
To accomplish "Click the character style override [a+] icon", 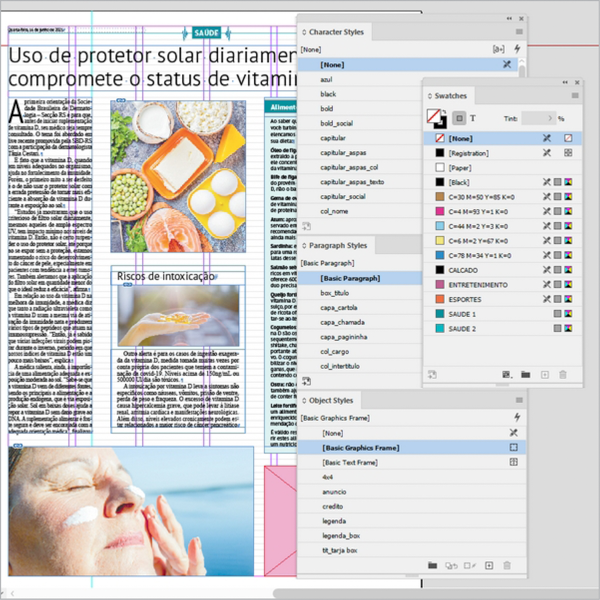I will pyautogui.click(x=498, y=49).
